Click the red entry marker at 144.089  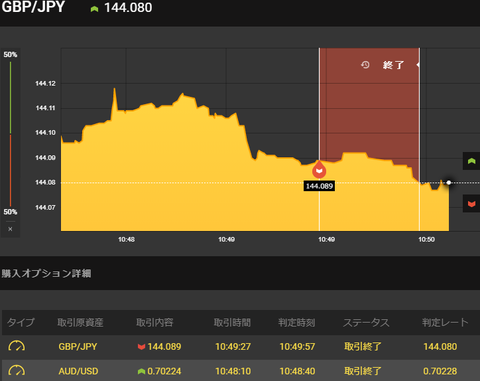click(x=319, y=170)
